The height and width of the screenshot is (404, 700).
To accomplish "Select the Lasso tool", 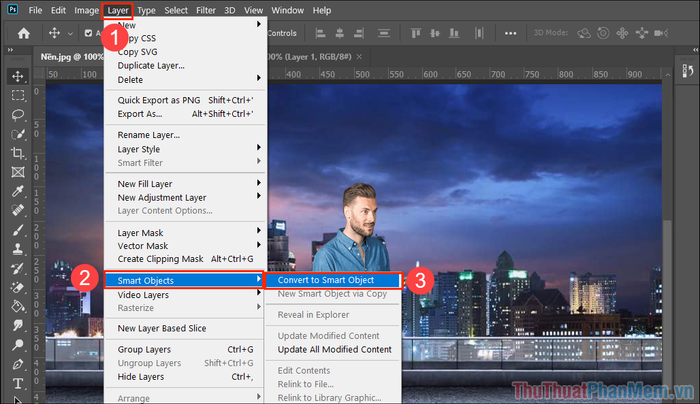I will (x=17, y=115).
